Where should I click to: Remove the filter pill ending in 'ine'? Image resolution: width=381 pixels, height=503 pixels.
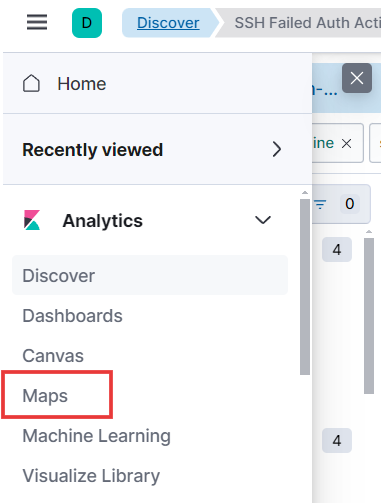coord(347,144)
